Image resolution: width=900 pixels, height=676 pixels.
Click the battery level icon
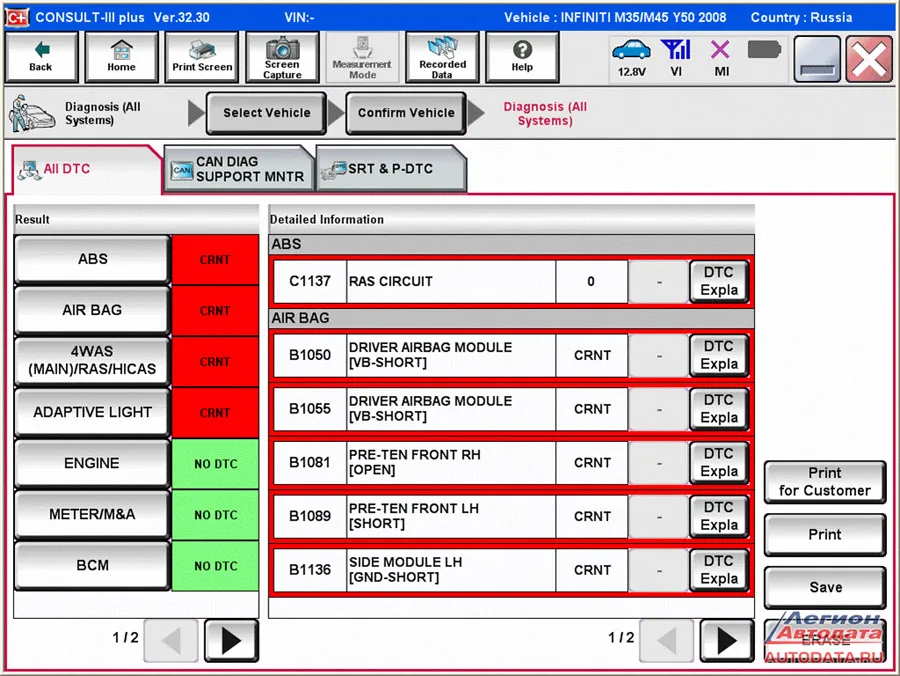(x=764, y=50)
